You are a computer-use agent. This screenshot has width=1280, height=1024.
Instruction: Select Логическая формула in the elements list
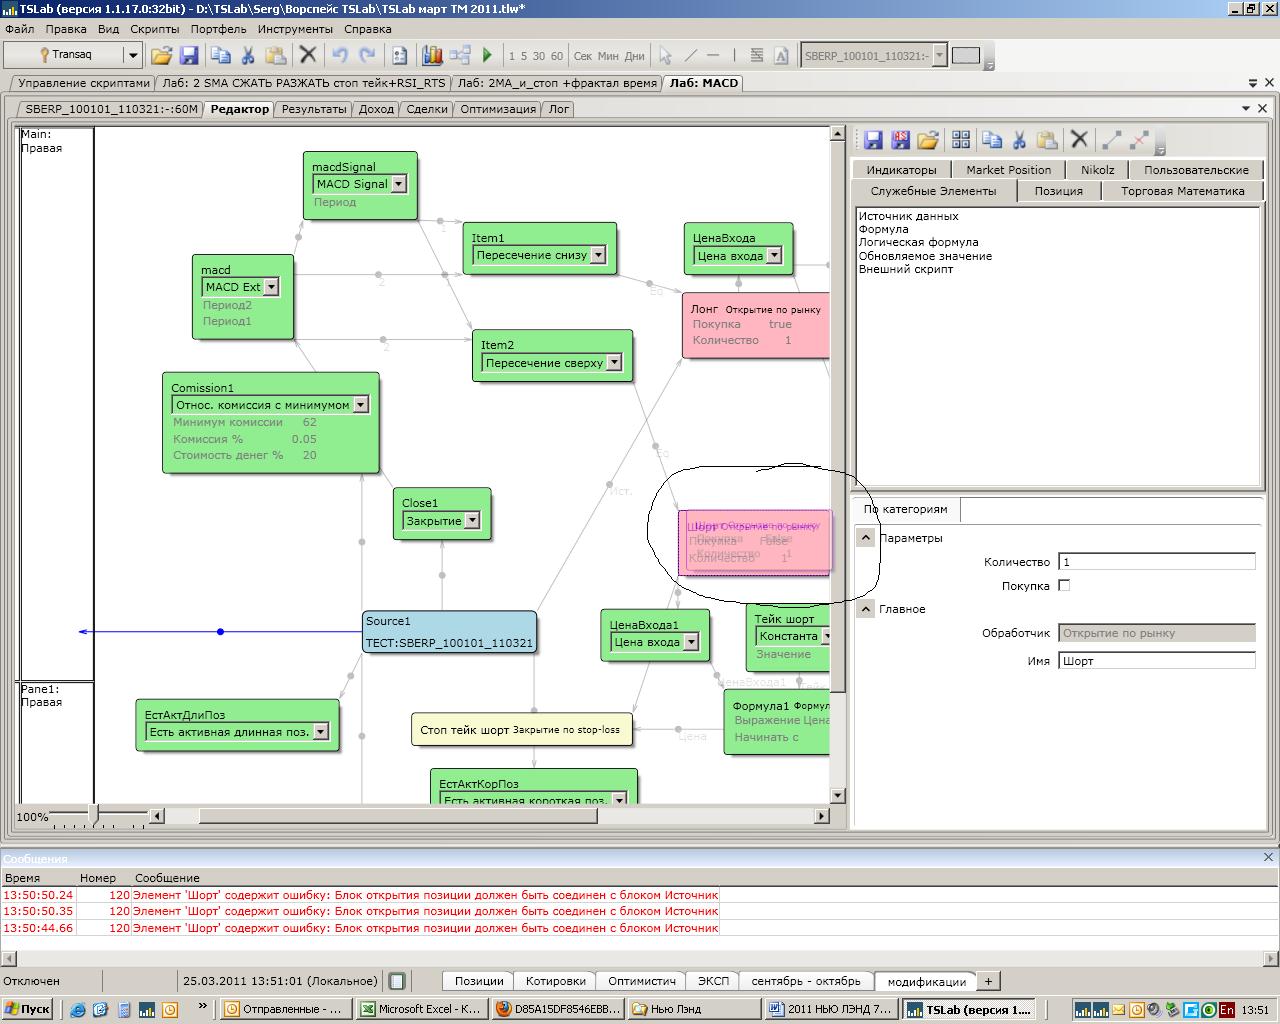click(x=918, y=242)
